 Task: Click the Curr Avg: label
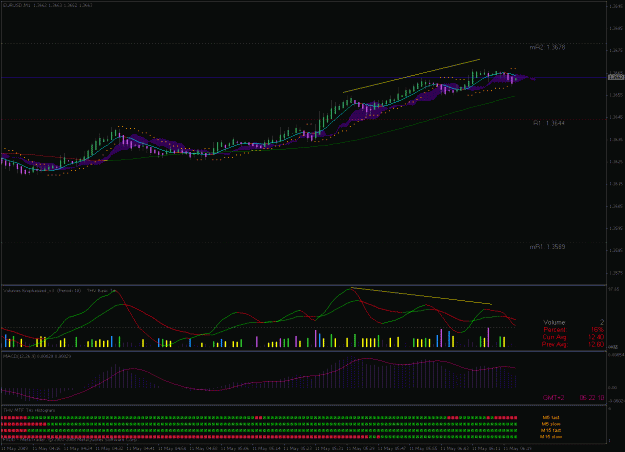[554, 337]
